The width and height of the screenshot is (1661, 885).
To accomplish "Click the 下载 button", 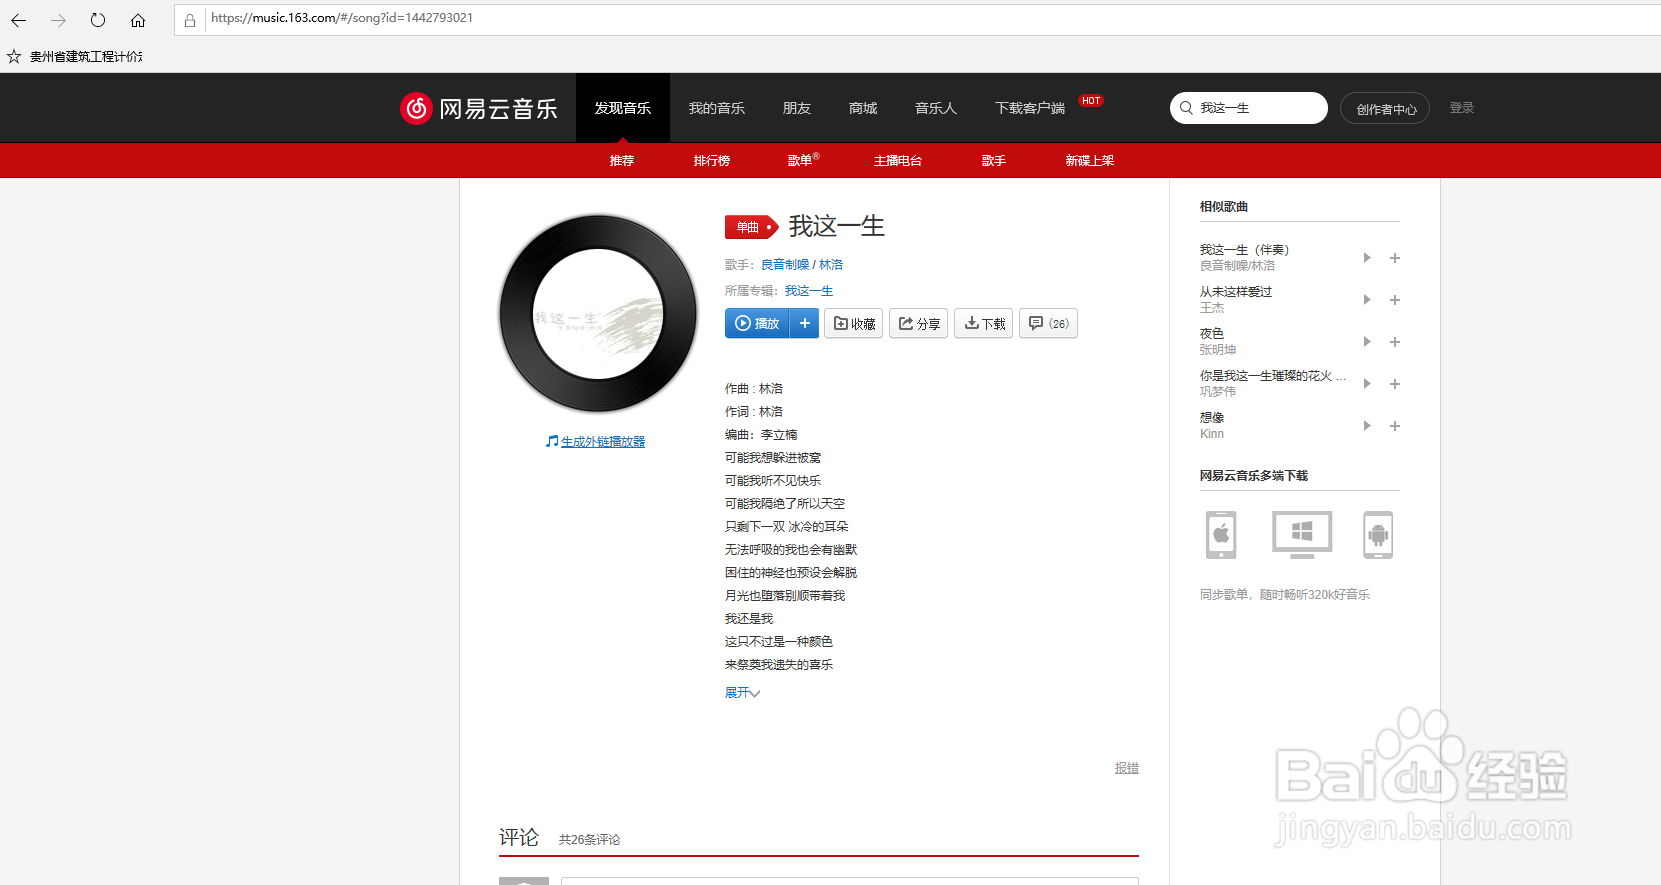I will 984,324.
